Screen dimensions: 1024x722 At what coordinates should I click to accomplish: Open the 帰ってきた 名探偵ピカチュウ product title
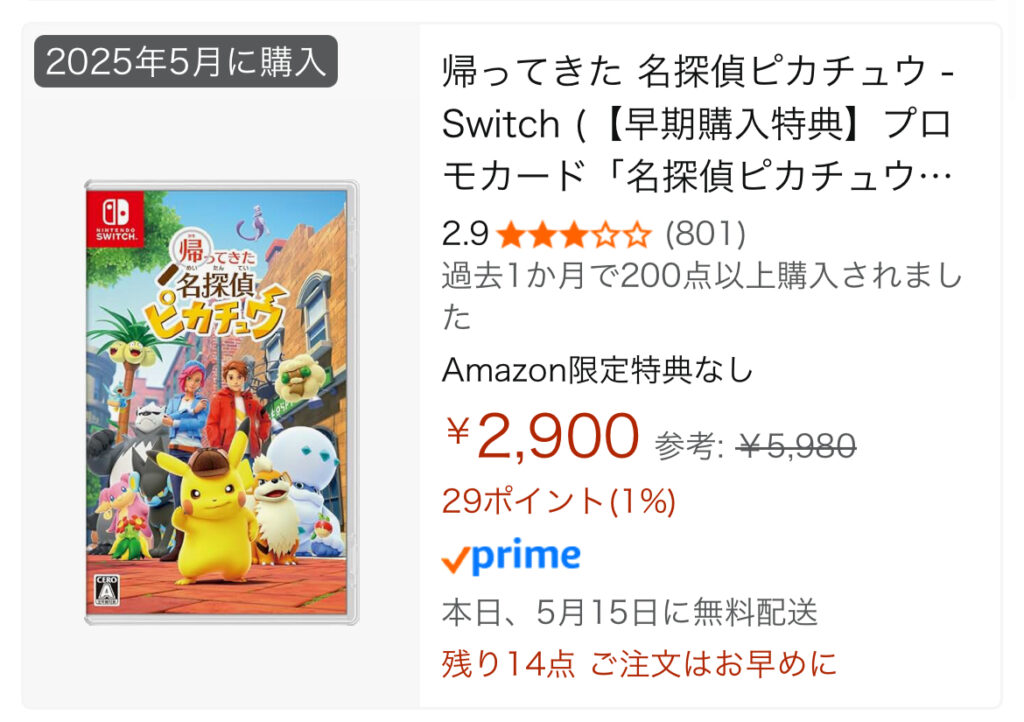tap(698, 123)
